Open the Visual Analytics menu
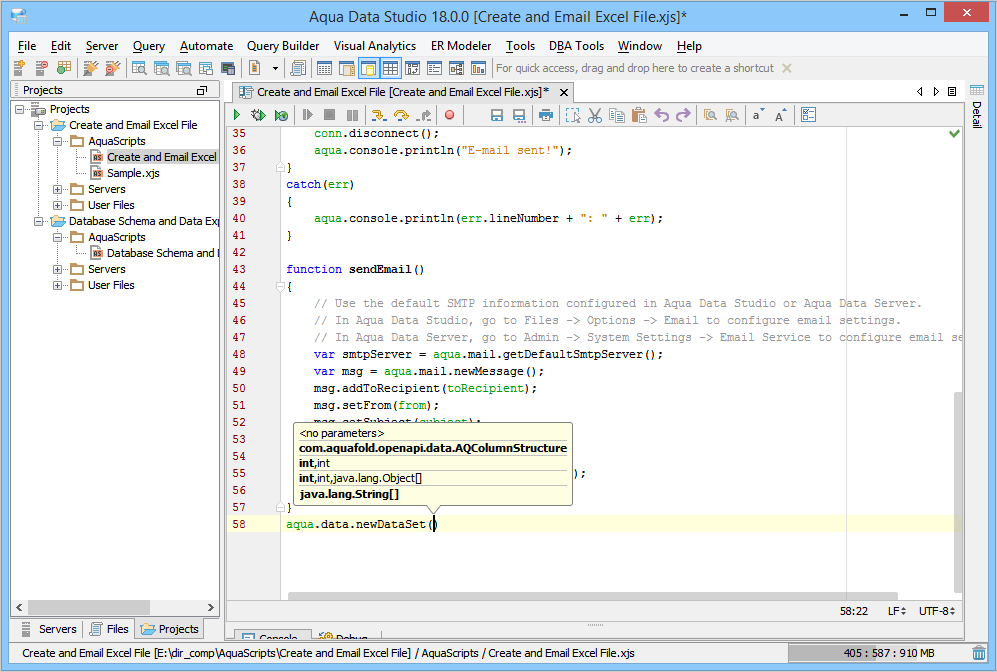Screen dimensions: 997x672 (375, 46)
